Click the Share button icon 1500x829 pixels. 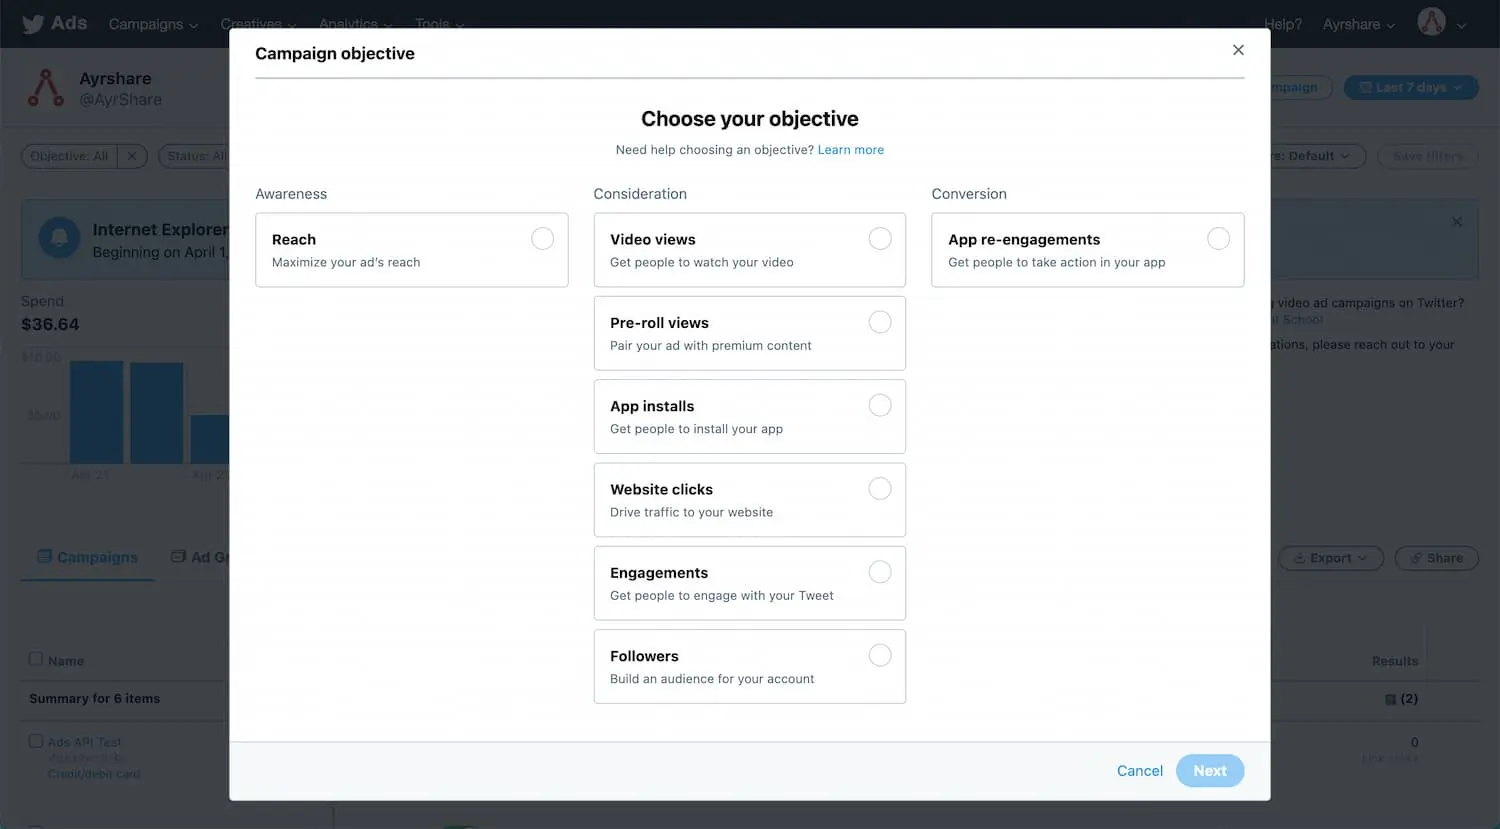pos(1416,558)
